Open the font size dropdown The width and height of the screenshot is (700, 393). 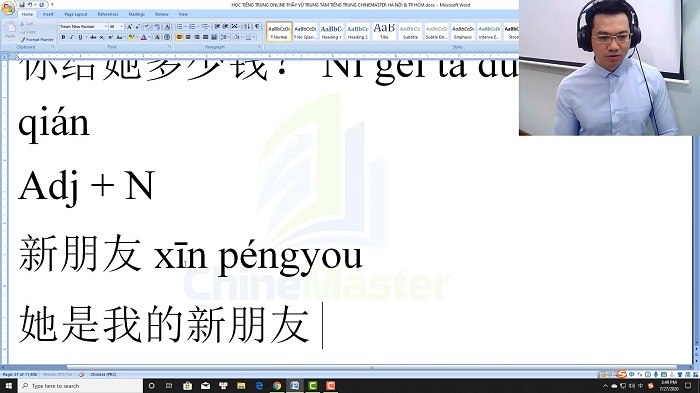[121, 26]
